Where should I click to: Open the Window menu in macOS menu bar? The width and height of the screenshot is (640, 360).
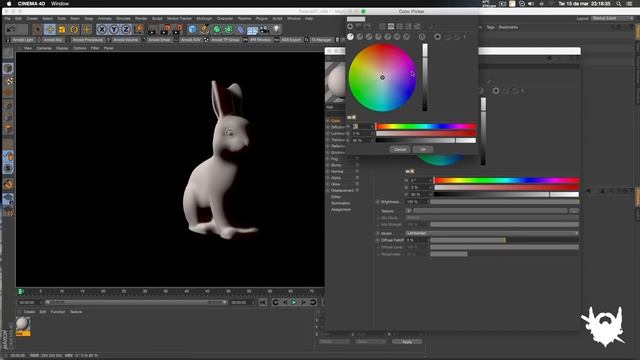[x=60, y=4]
